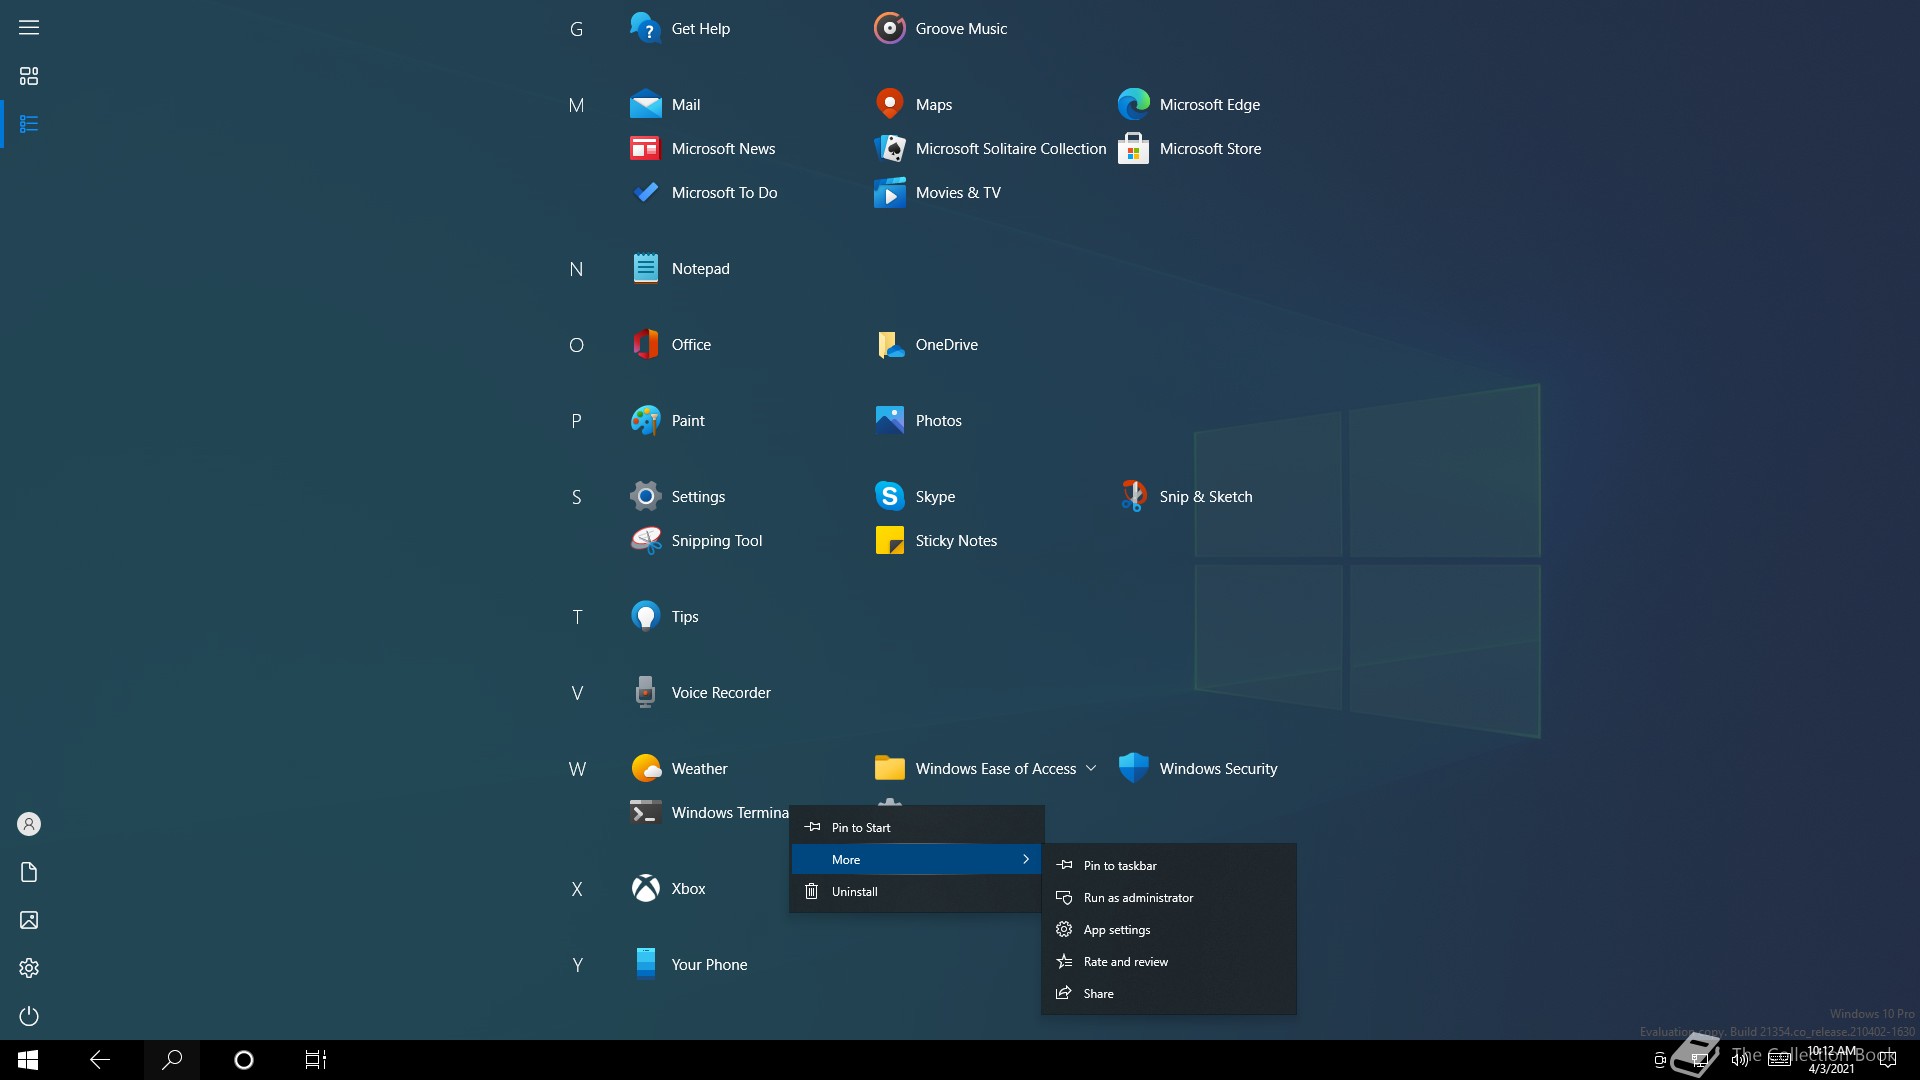Open Movies & TV icon
Screen dimensions: 1920x1080
[889, 192]
